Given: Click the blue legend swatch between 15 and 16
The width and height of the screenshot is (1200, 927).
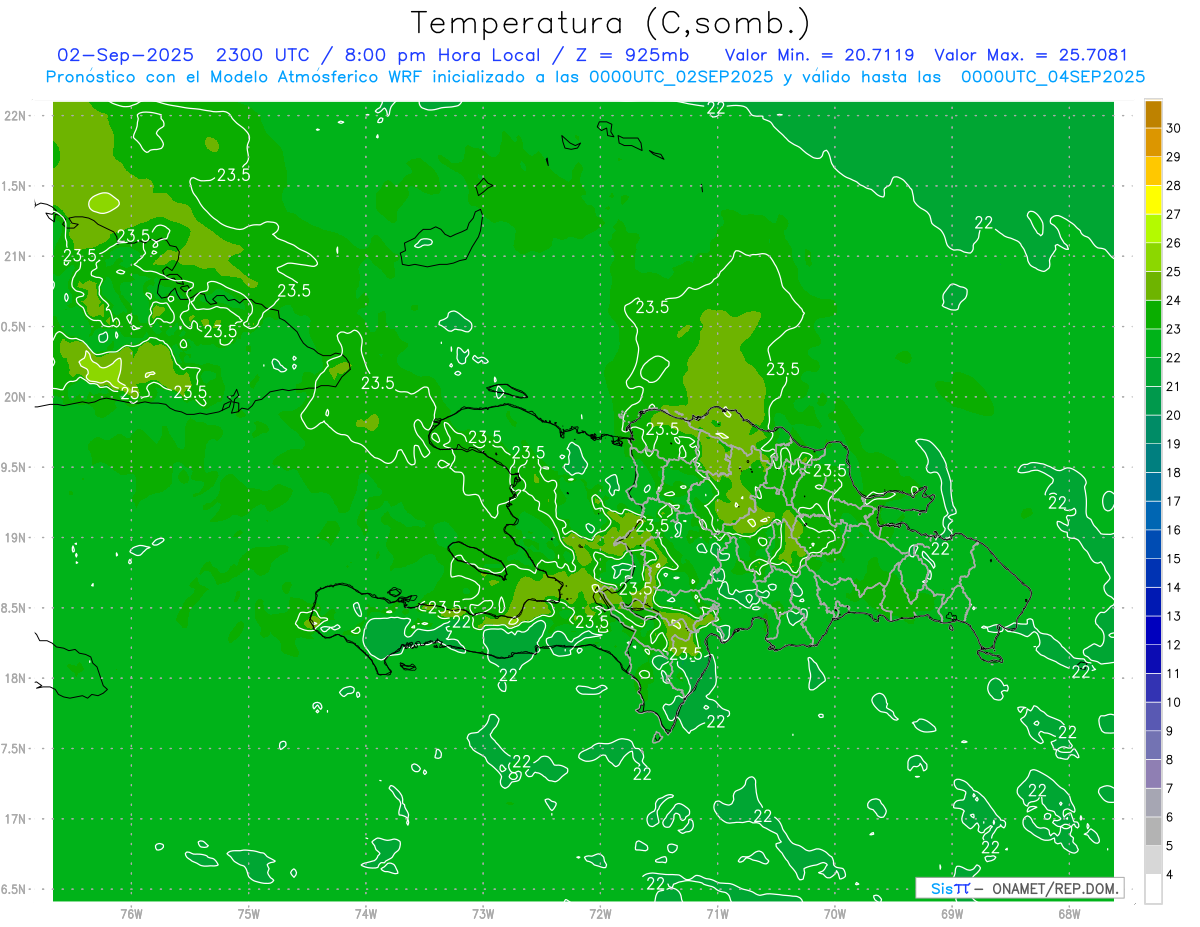Looking at the screenshot, I should click(x=1153, y=545).
